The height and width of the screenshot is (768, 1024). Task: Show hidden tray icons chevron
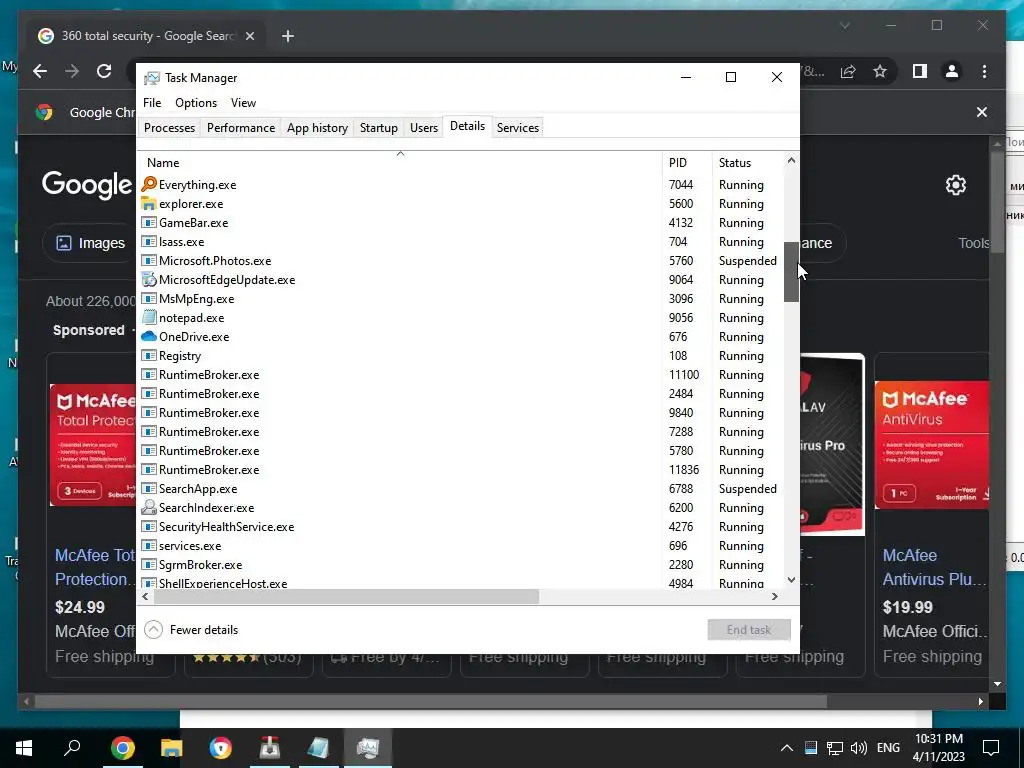coord(786,748)
